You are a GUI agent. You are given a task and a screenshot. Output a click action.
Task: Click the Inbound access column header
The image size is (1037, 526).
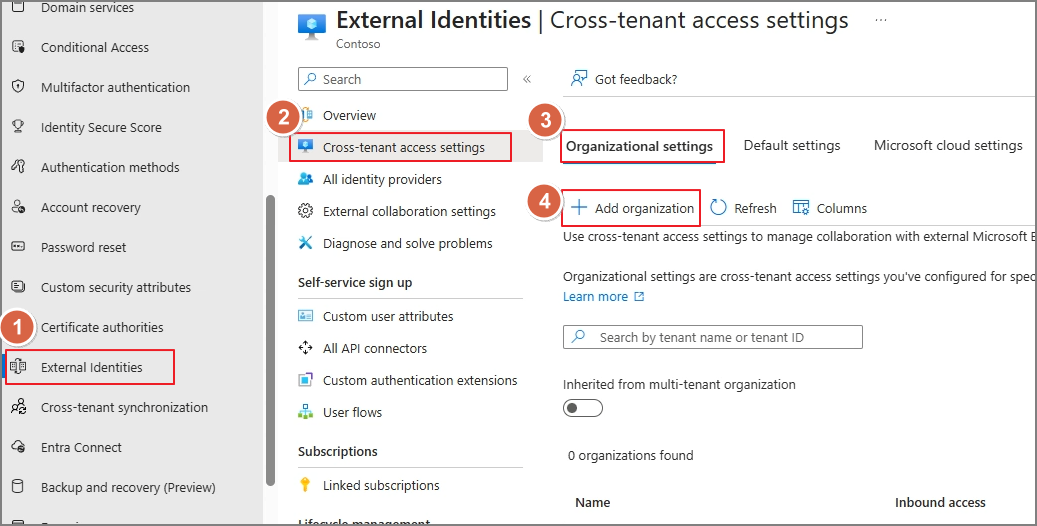pyautogui.click(x=940, y=503)
